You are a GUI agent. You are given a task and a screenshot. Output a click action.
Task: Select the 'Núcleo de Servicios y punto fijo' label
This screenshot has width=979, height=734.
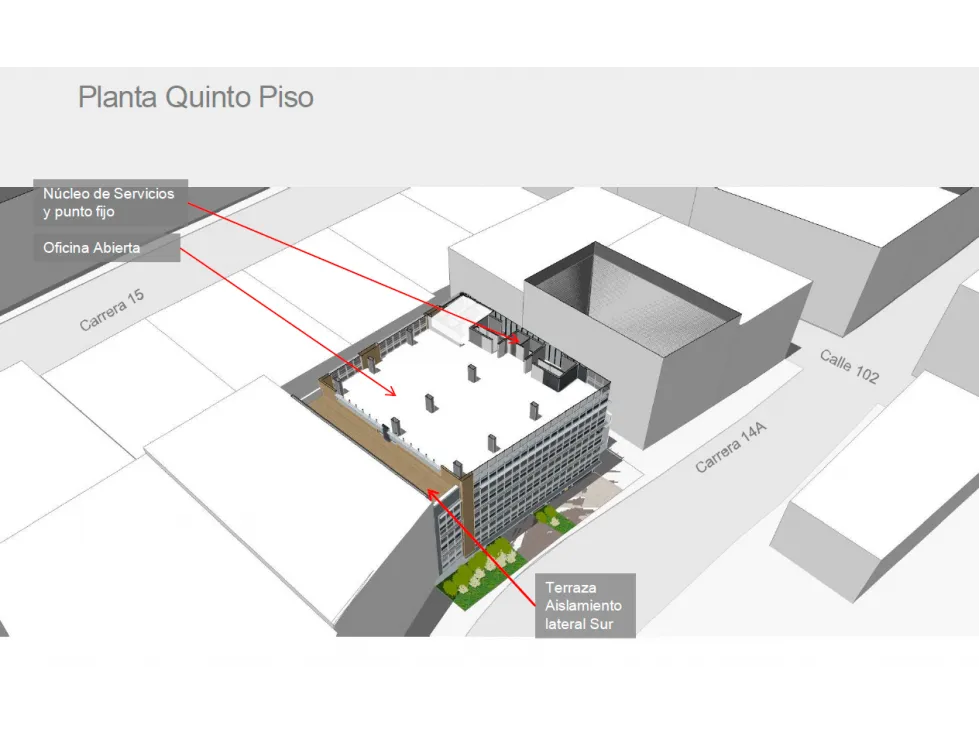click(109, 203)
